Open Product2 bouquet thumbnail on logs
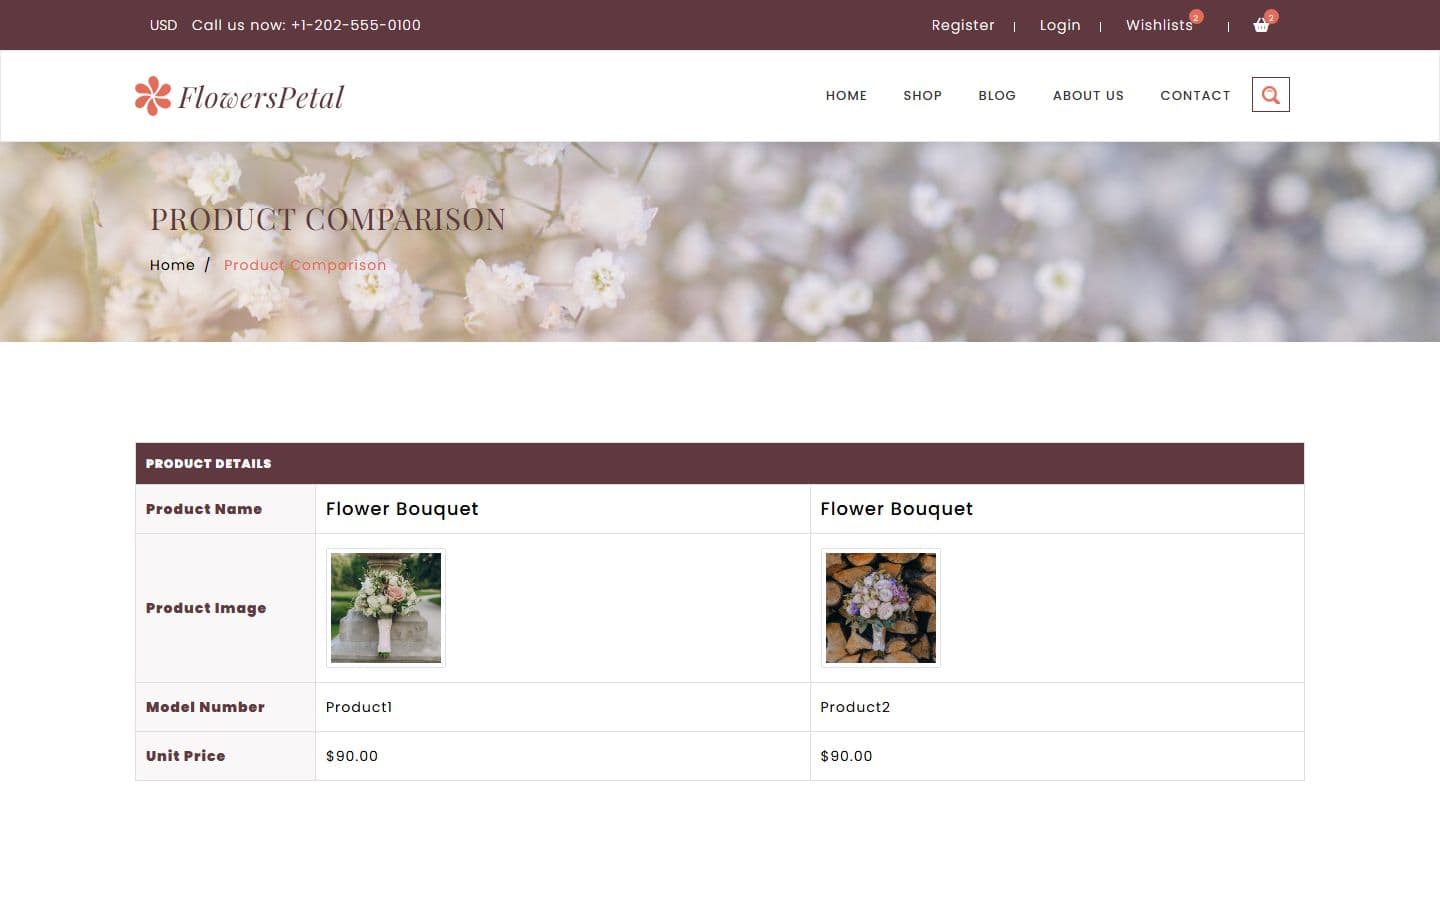Screen dimensions: 1440x900 [881, 608]
